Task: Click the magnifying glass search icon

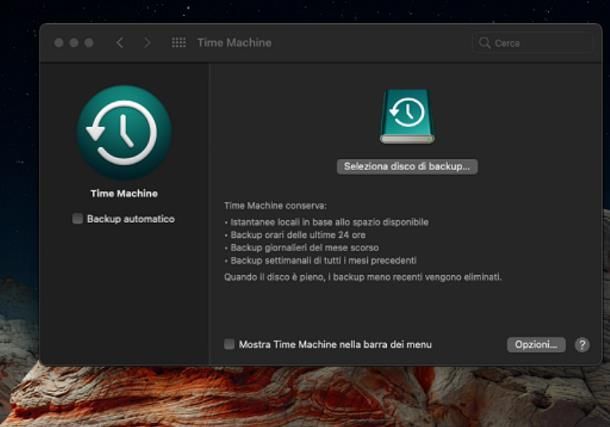Action: point(484,43)
